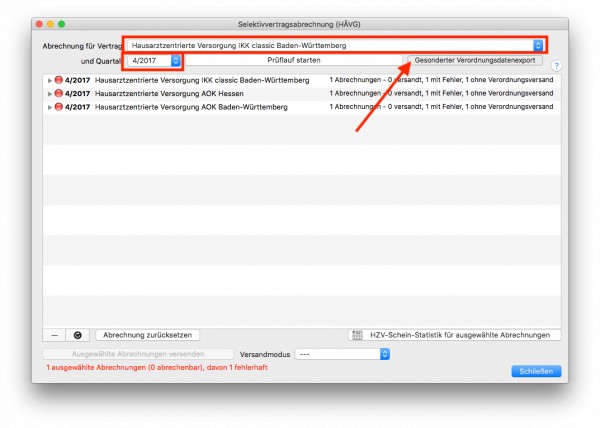Click the refresh circular arrow button
Image resolution: width=600 pixels, height=428 pixels.
(x=78, y=335)
